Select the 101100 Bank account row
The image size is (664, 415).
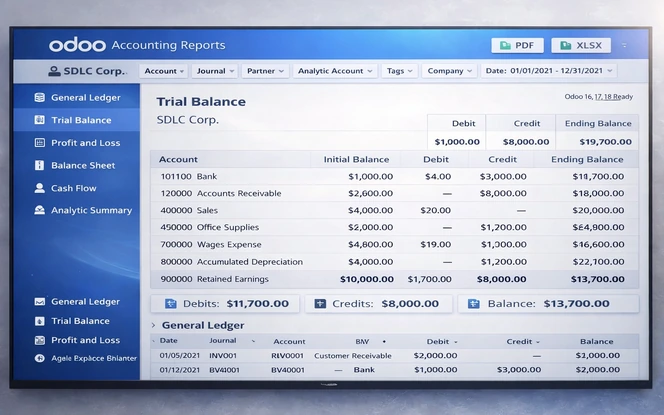[394, 176]
